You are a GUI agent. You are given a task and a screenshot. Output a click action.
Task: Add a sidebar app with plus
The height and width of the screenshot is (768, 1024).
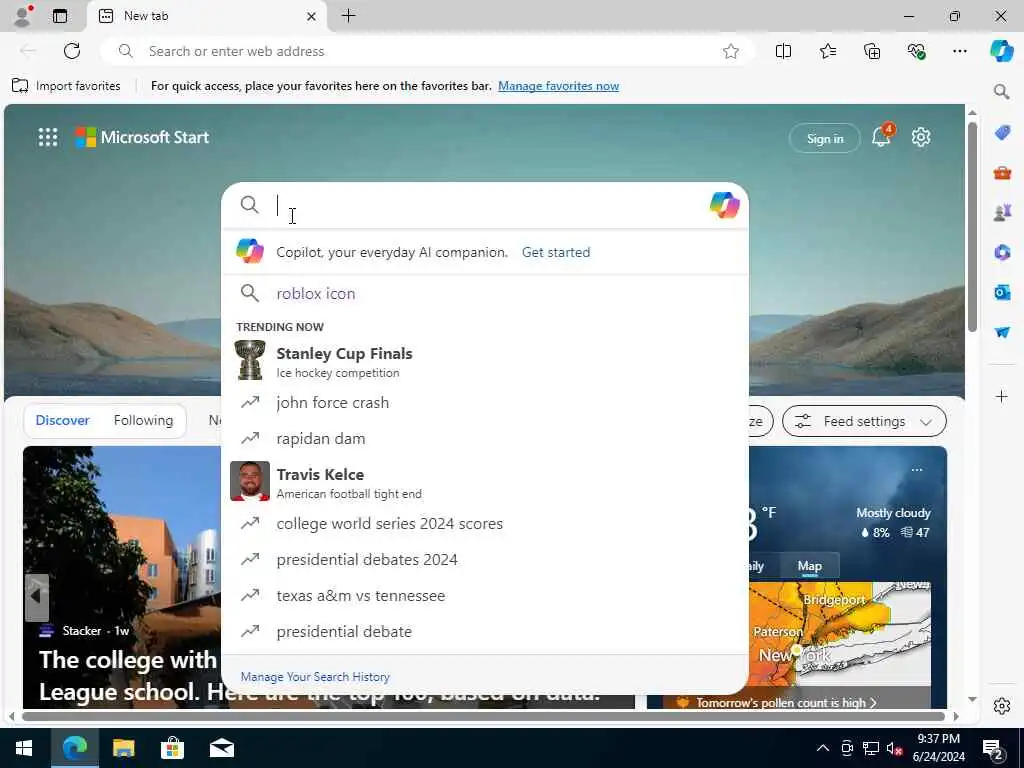coord(1002,396)
